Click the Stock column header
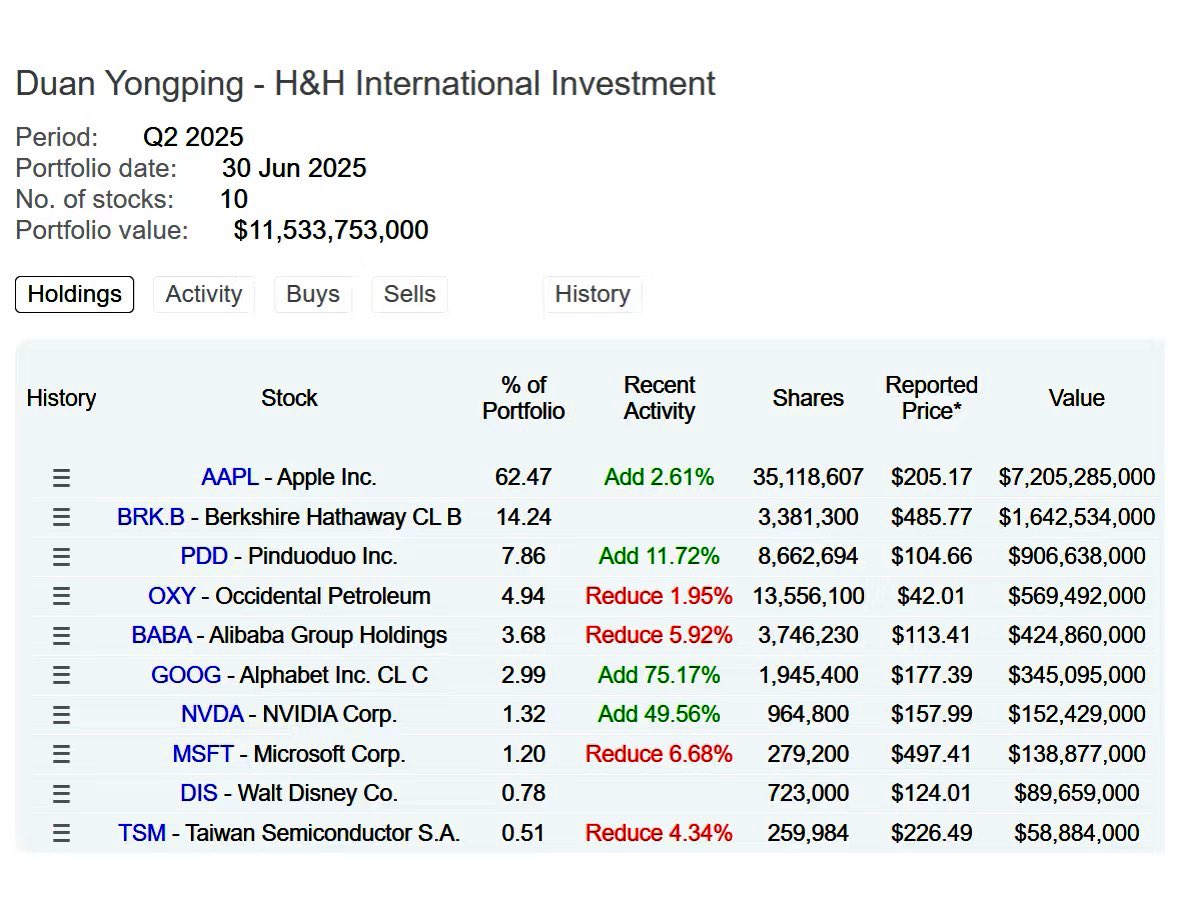Viewport: 1178px width, 914px height. (x=289, y=398)
